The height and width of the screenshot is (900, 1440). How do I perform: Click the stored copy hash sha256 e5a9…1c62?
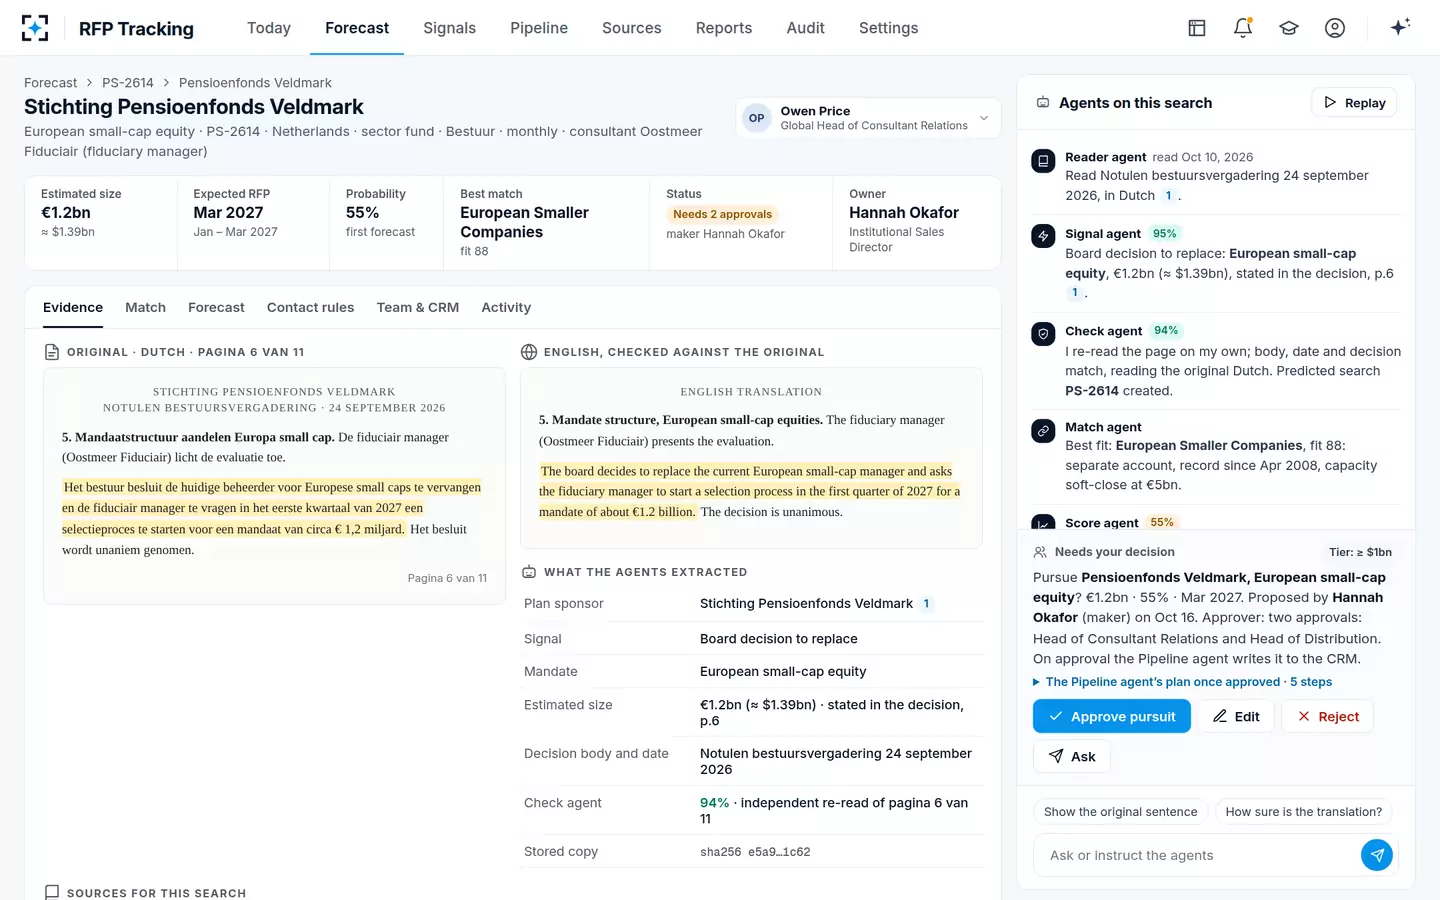(x=755, y=852)
